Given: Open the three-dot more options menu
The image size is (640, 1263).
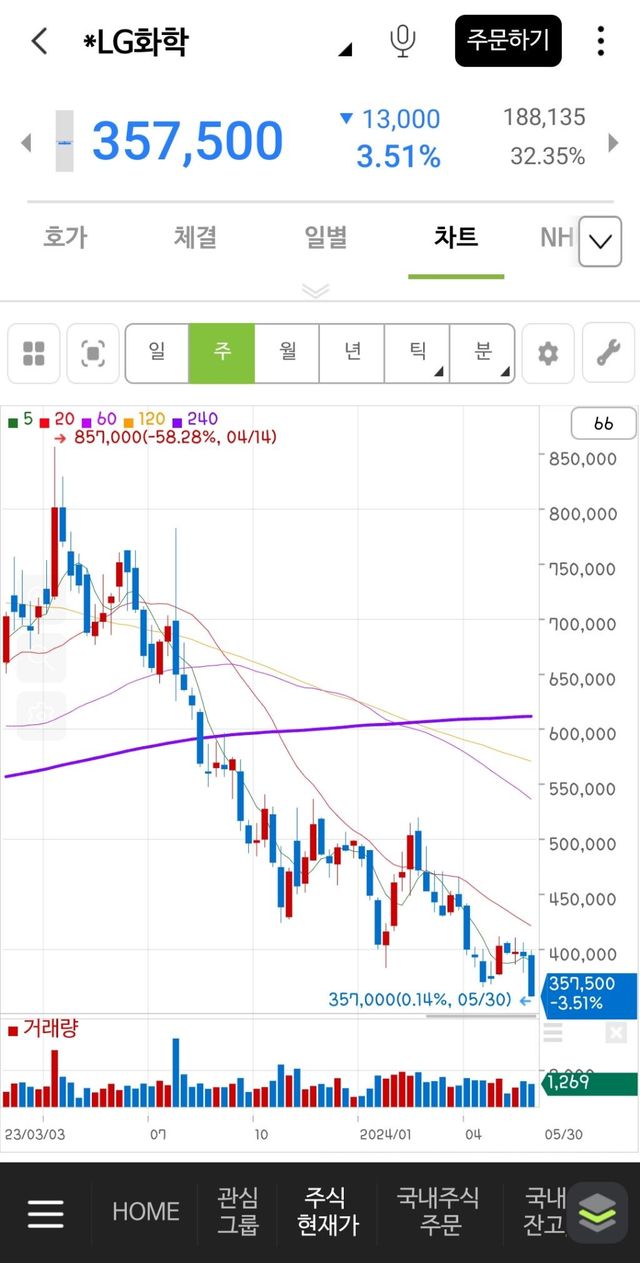Looking at the screenshot, I should [x=600, y=41].
